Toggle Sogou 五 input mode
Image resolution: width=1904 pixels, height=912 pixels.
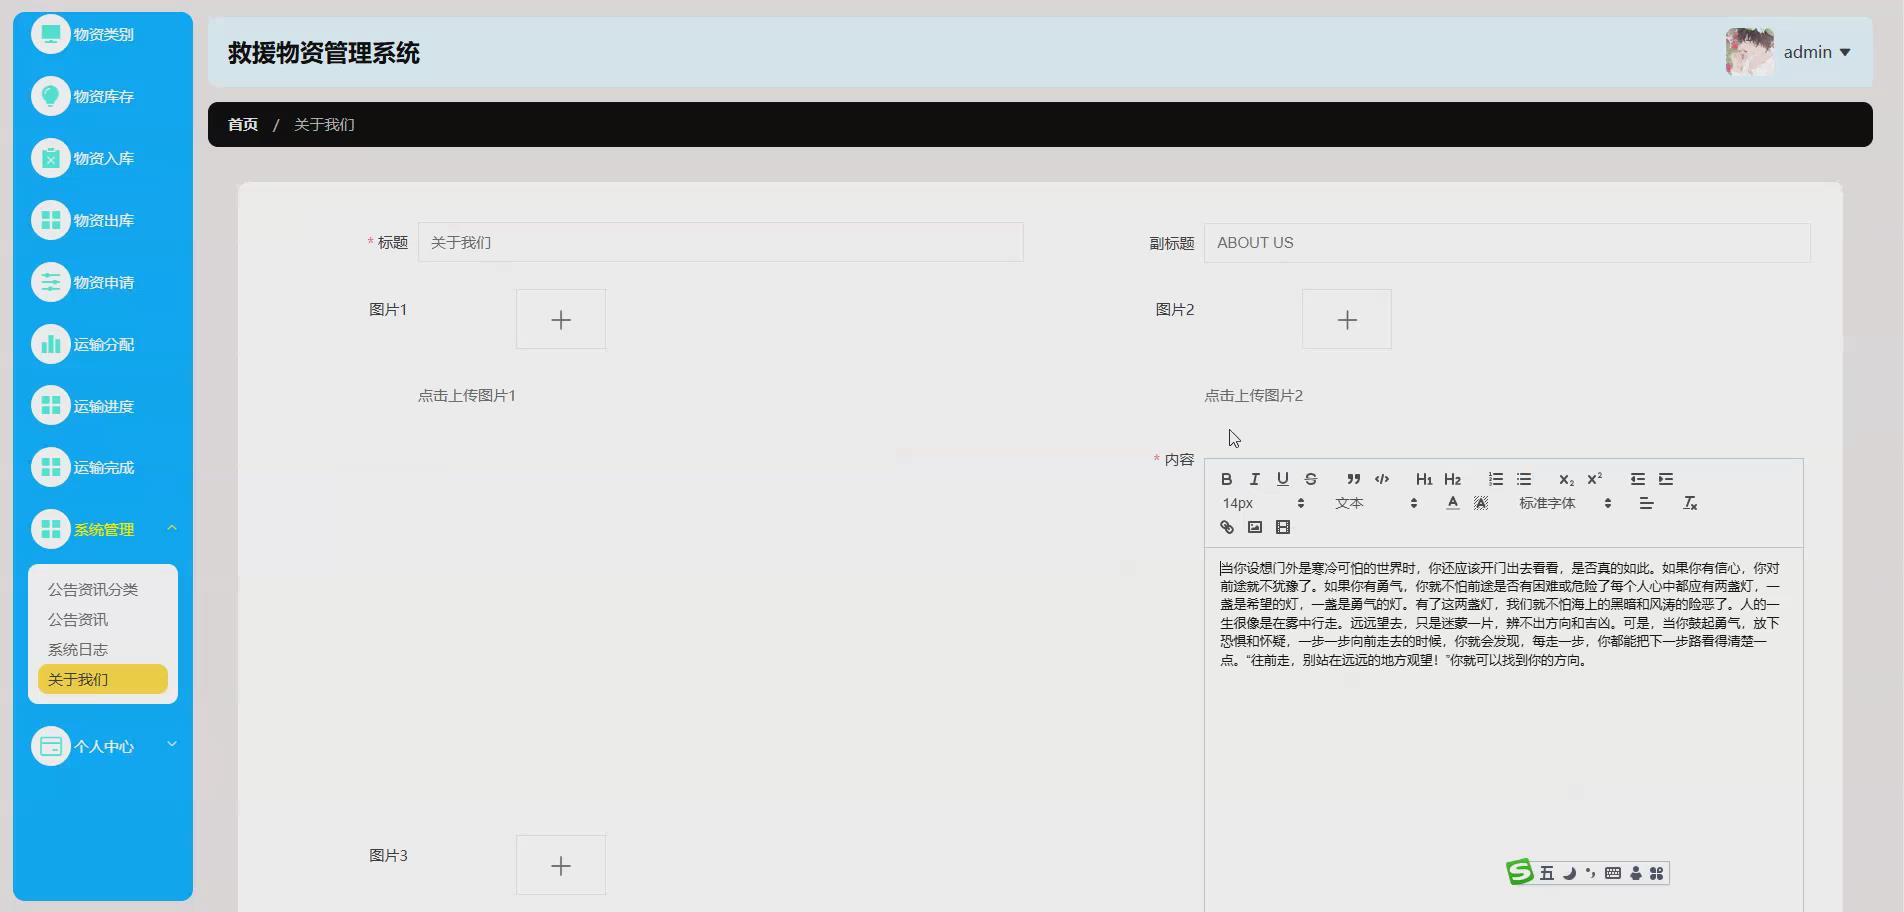pyautogui.click(x=1547, y=873)
